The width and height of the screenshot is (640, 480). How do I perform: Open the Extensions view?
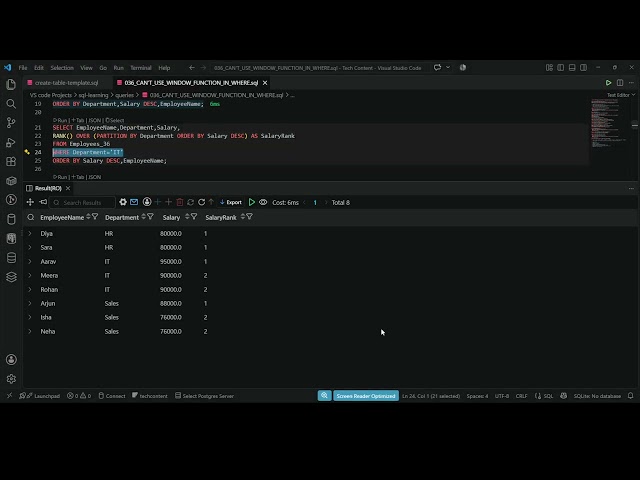coord(11,161)
